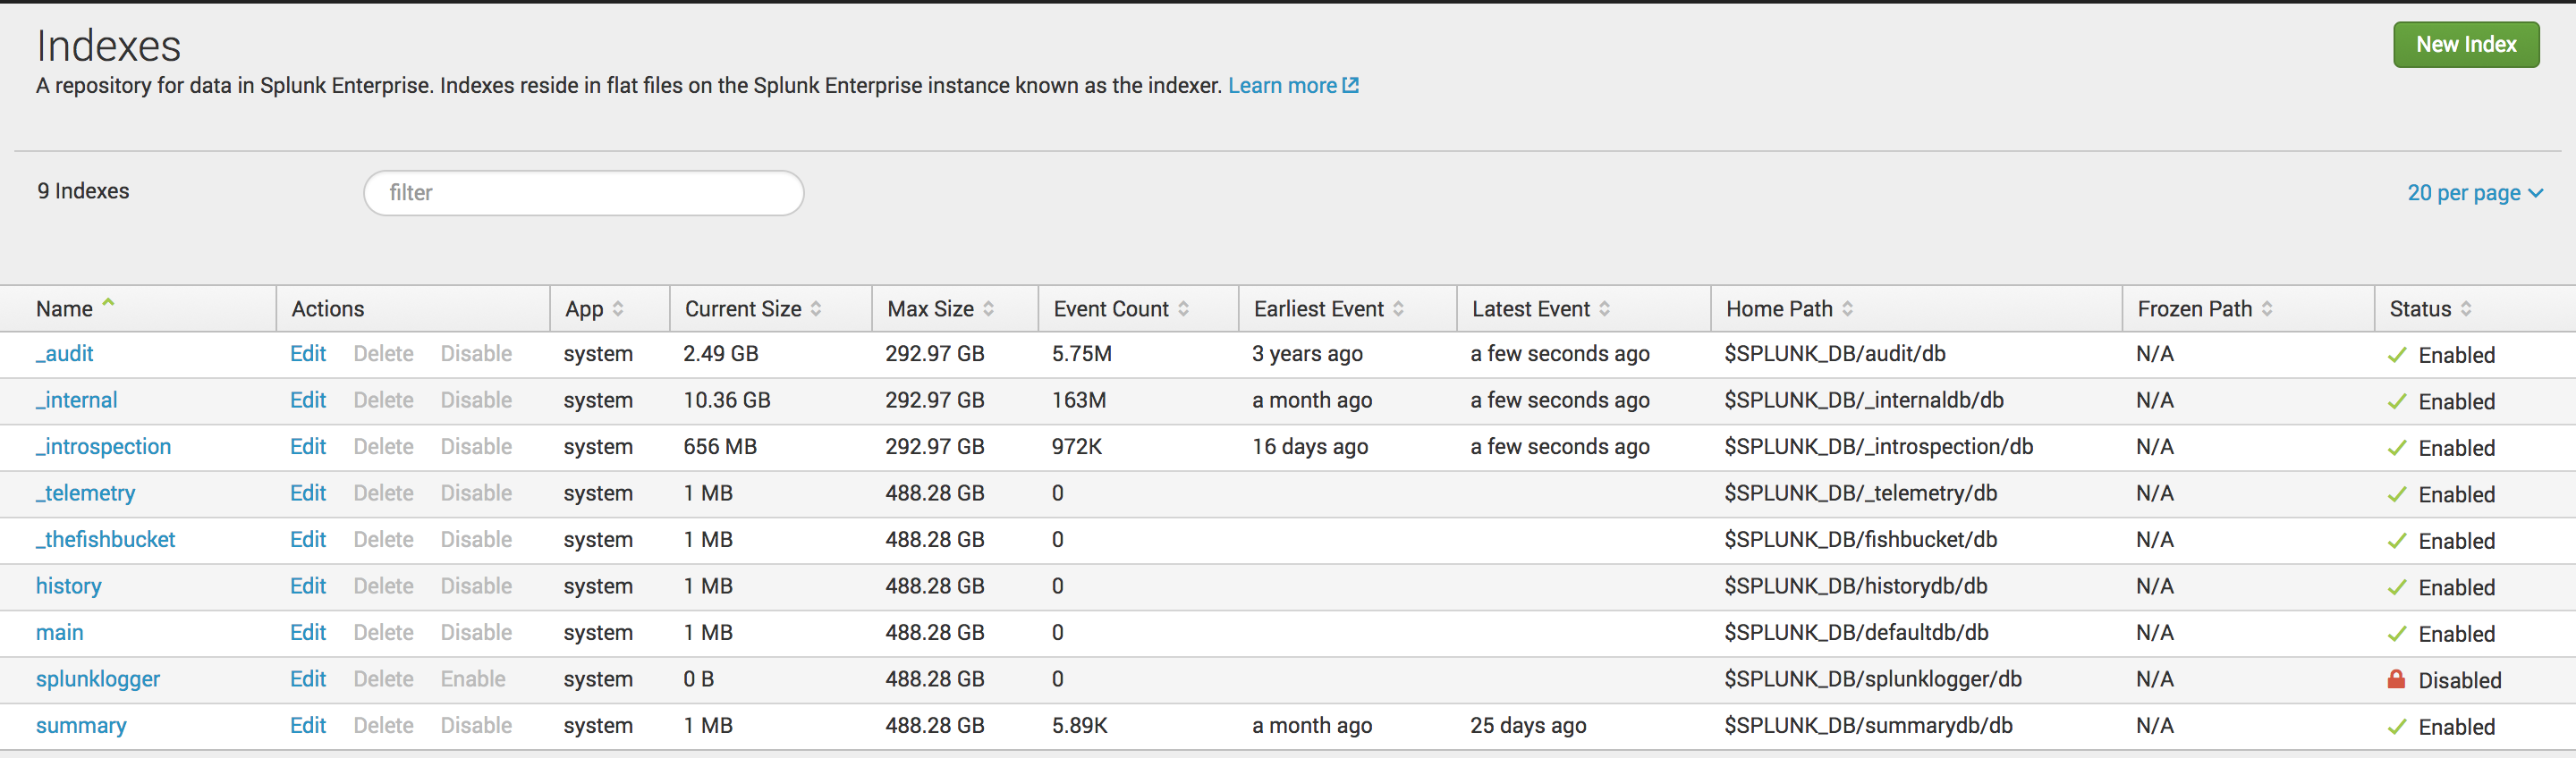Click the sort arrows icon on App column

618,309
